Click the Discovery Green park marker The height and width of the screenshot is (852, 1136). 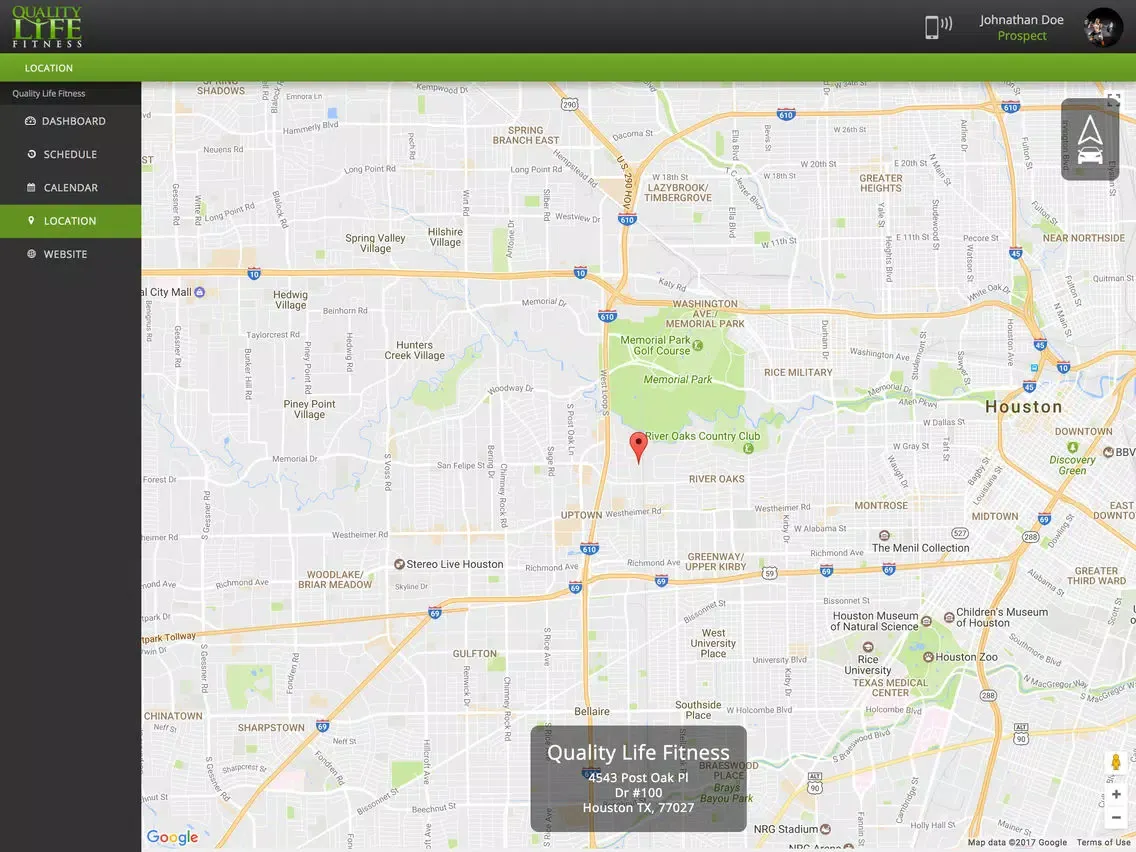[x=1072, y=447]
